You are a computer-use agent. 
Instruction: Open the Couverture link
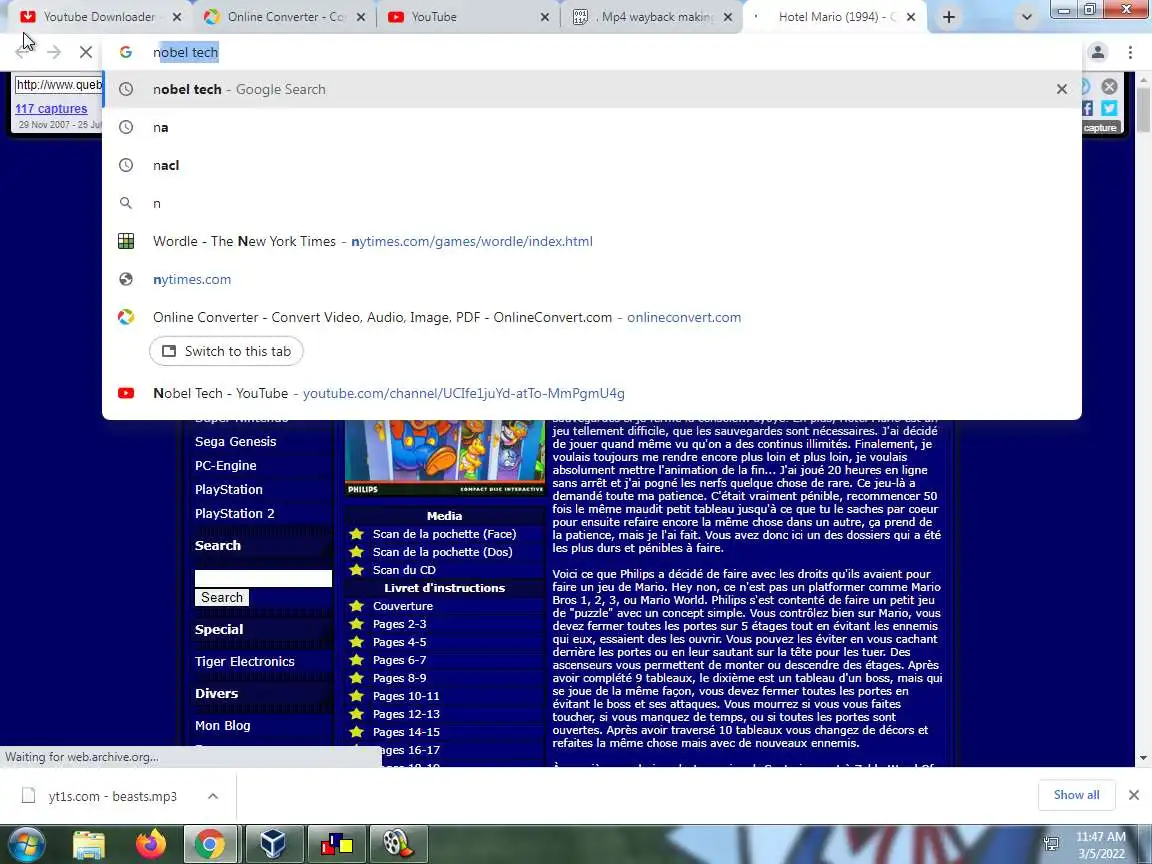pyautogui.click(x=403, y=606)
